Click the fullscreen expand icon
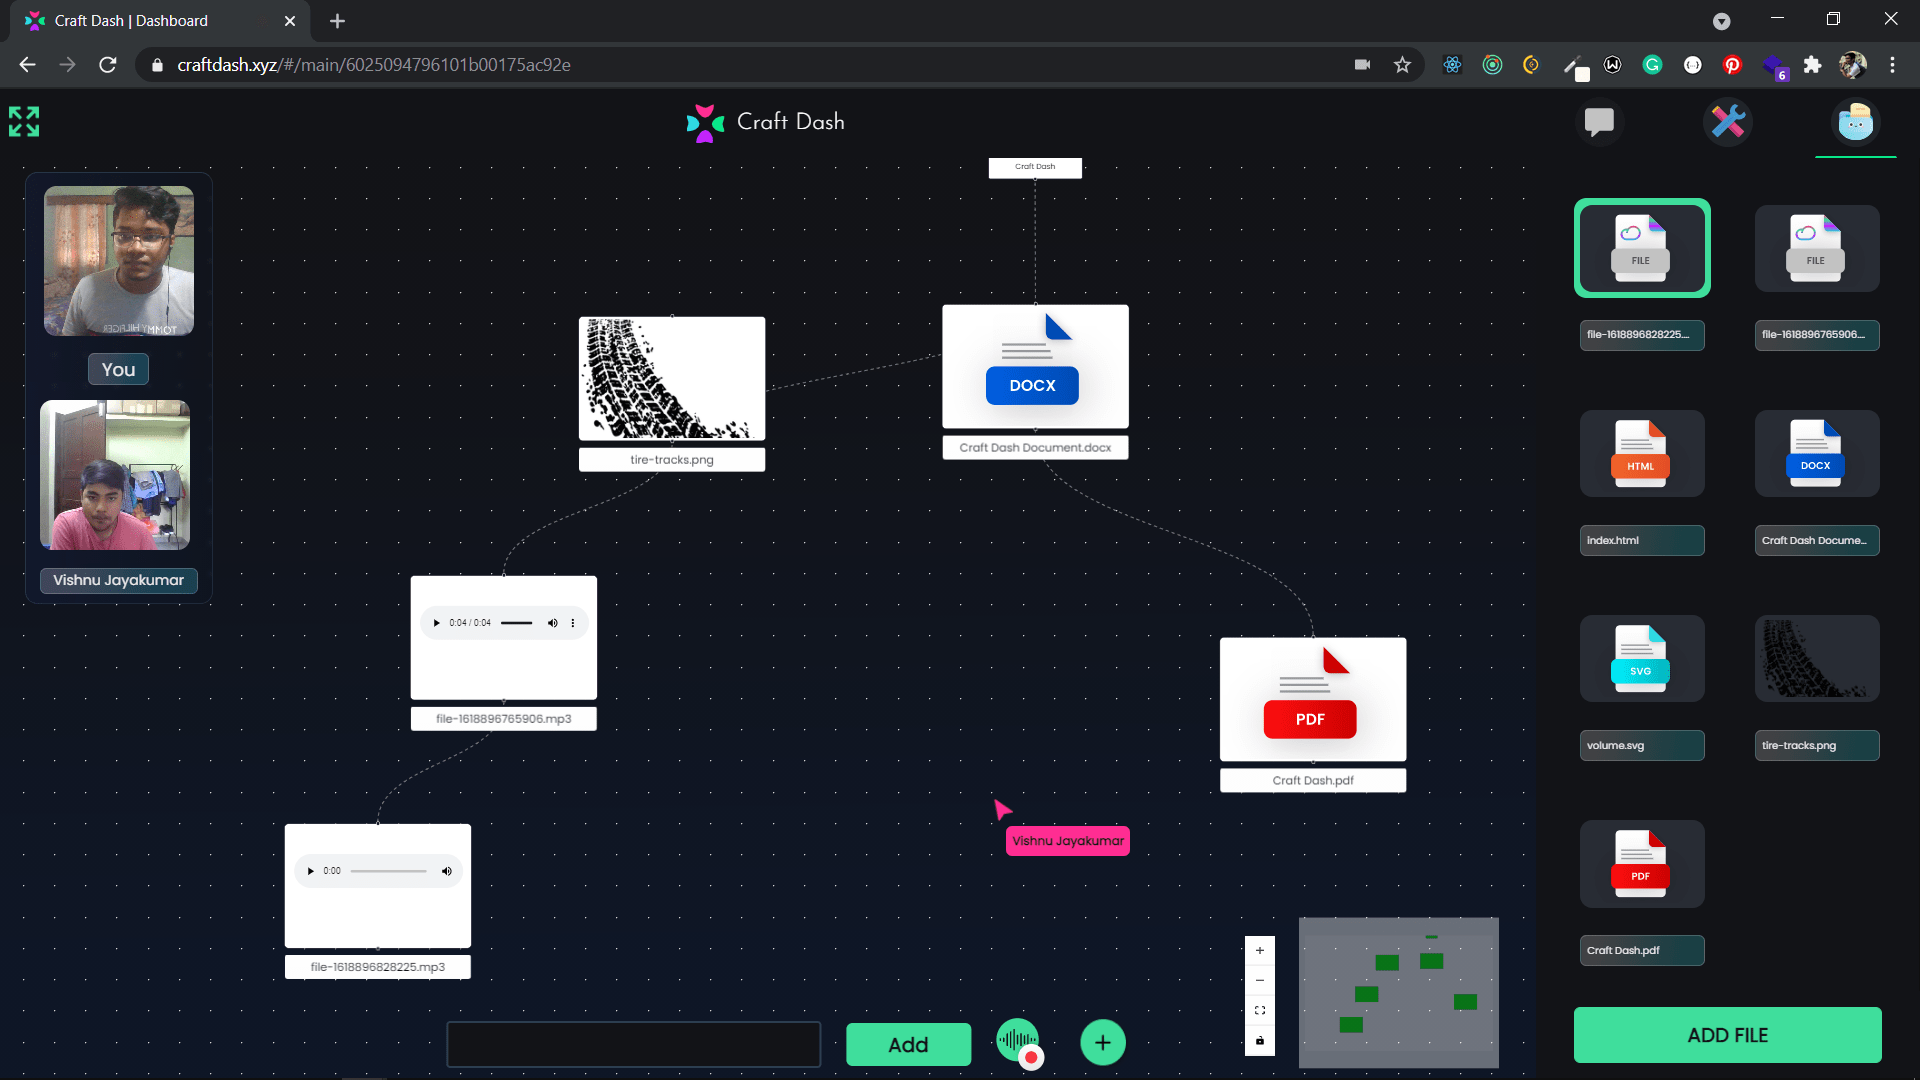Screen dimensions: 1920x1080 [24, 122]
